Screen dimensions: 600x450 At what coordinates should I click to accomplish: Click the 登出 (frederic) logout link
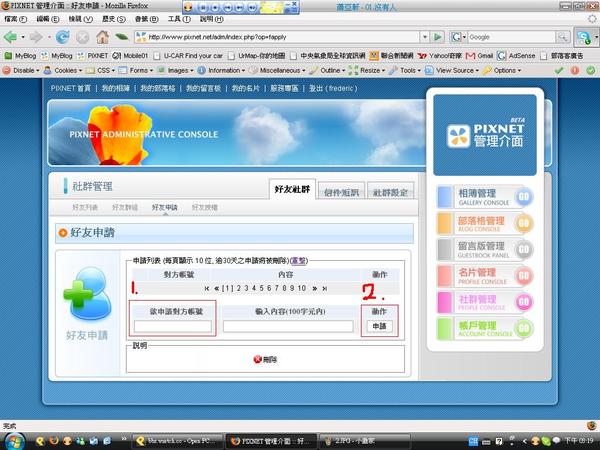click(x=333, y=88)
